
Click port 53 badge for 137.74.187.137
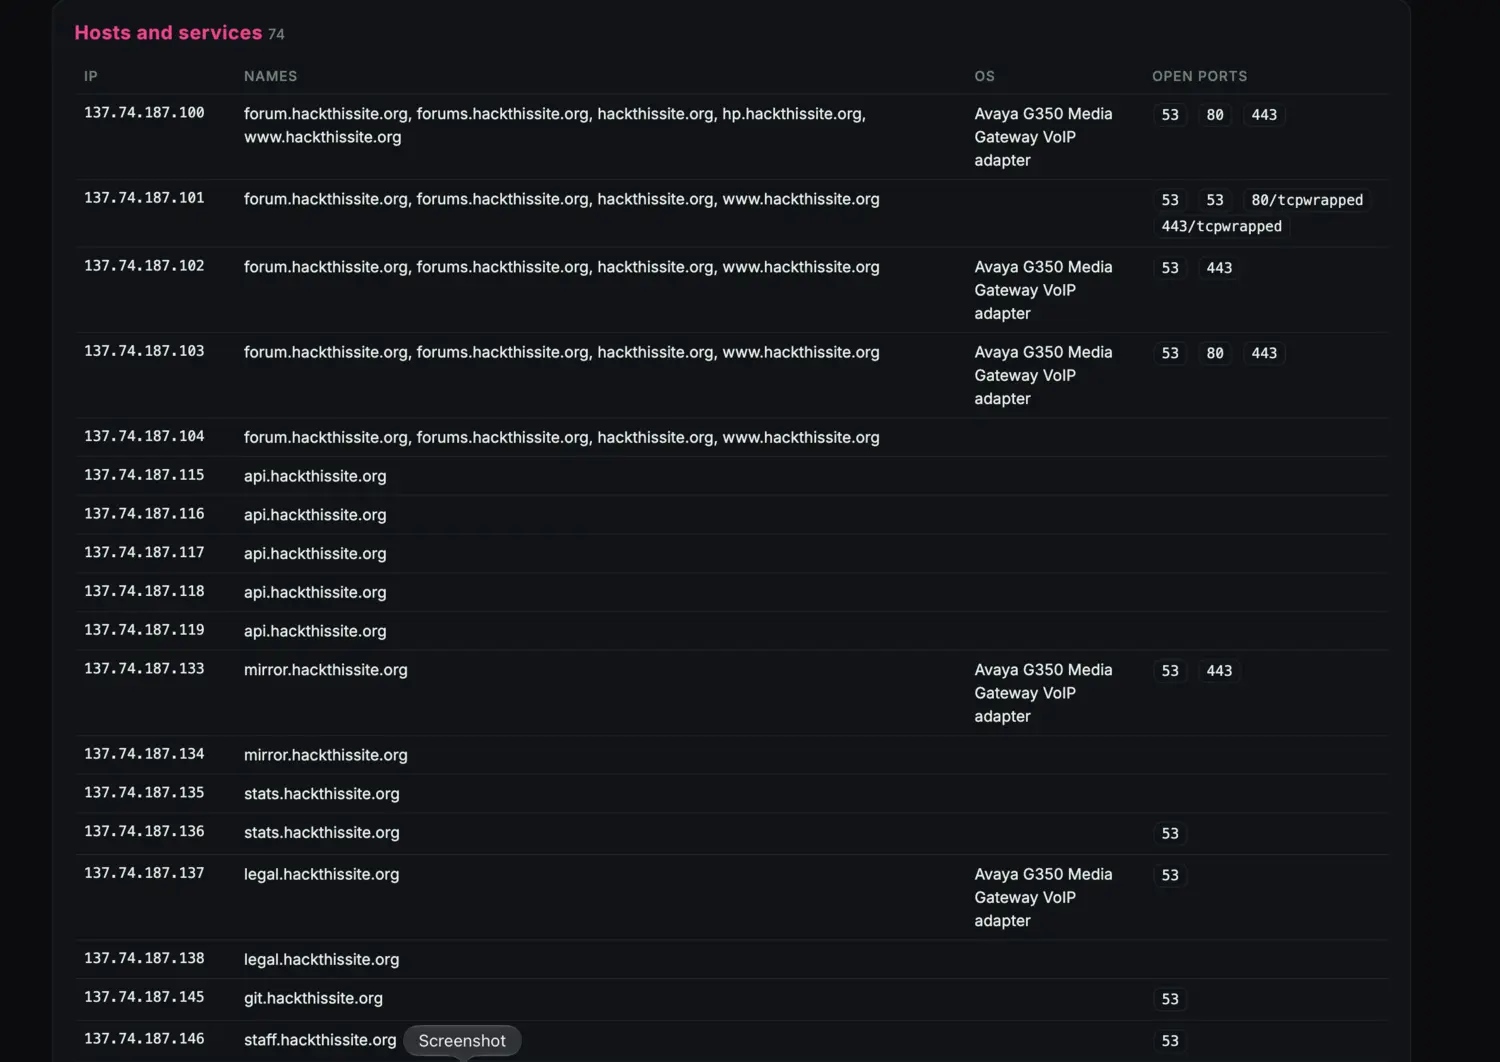click(x=1170, y=876)
